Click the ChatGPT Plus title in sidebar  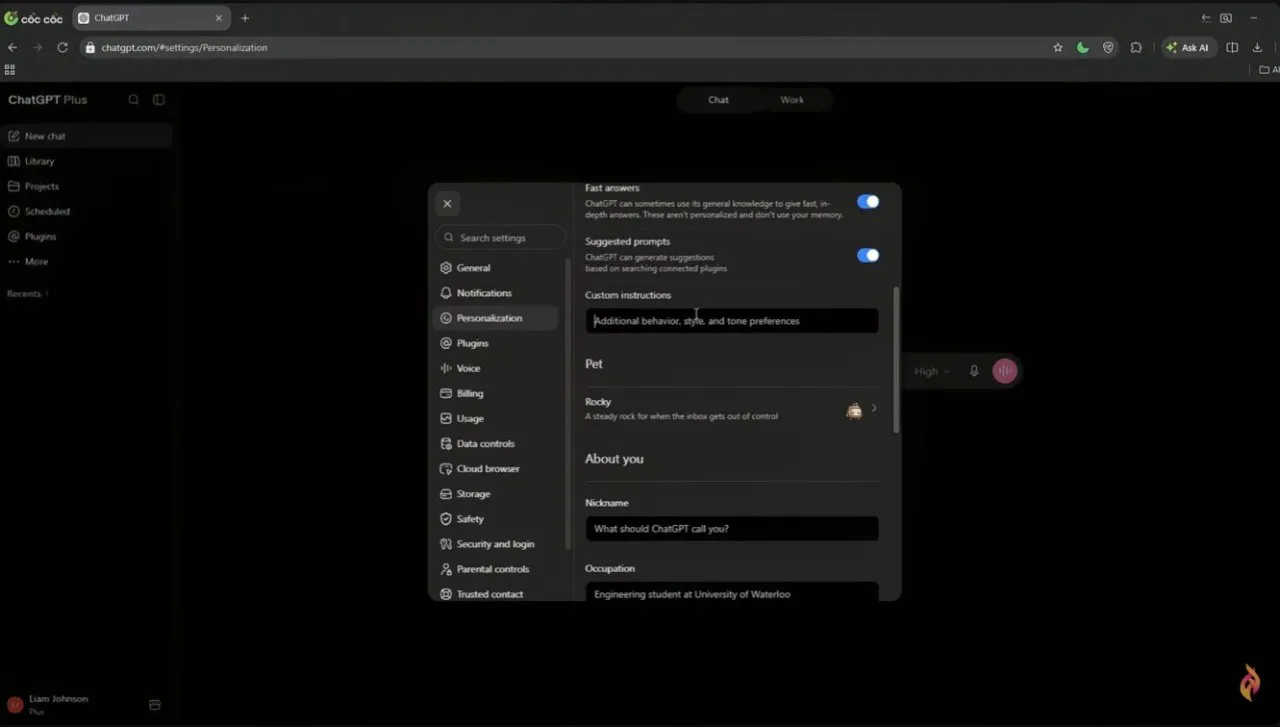click(48, 100)
